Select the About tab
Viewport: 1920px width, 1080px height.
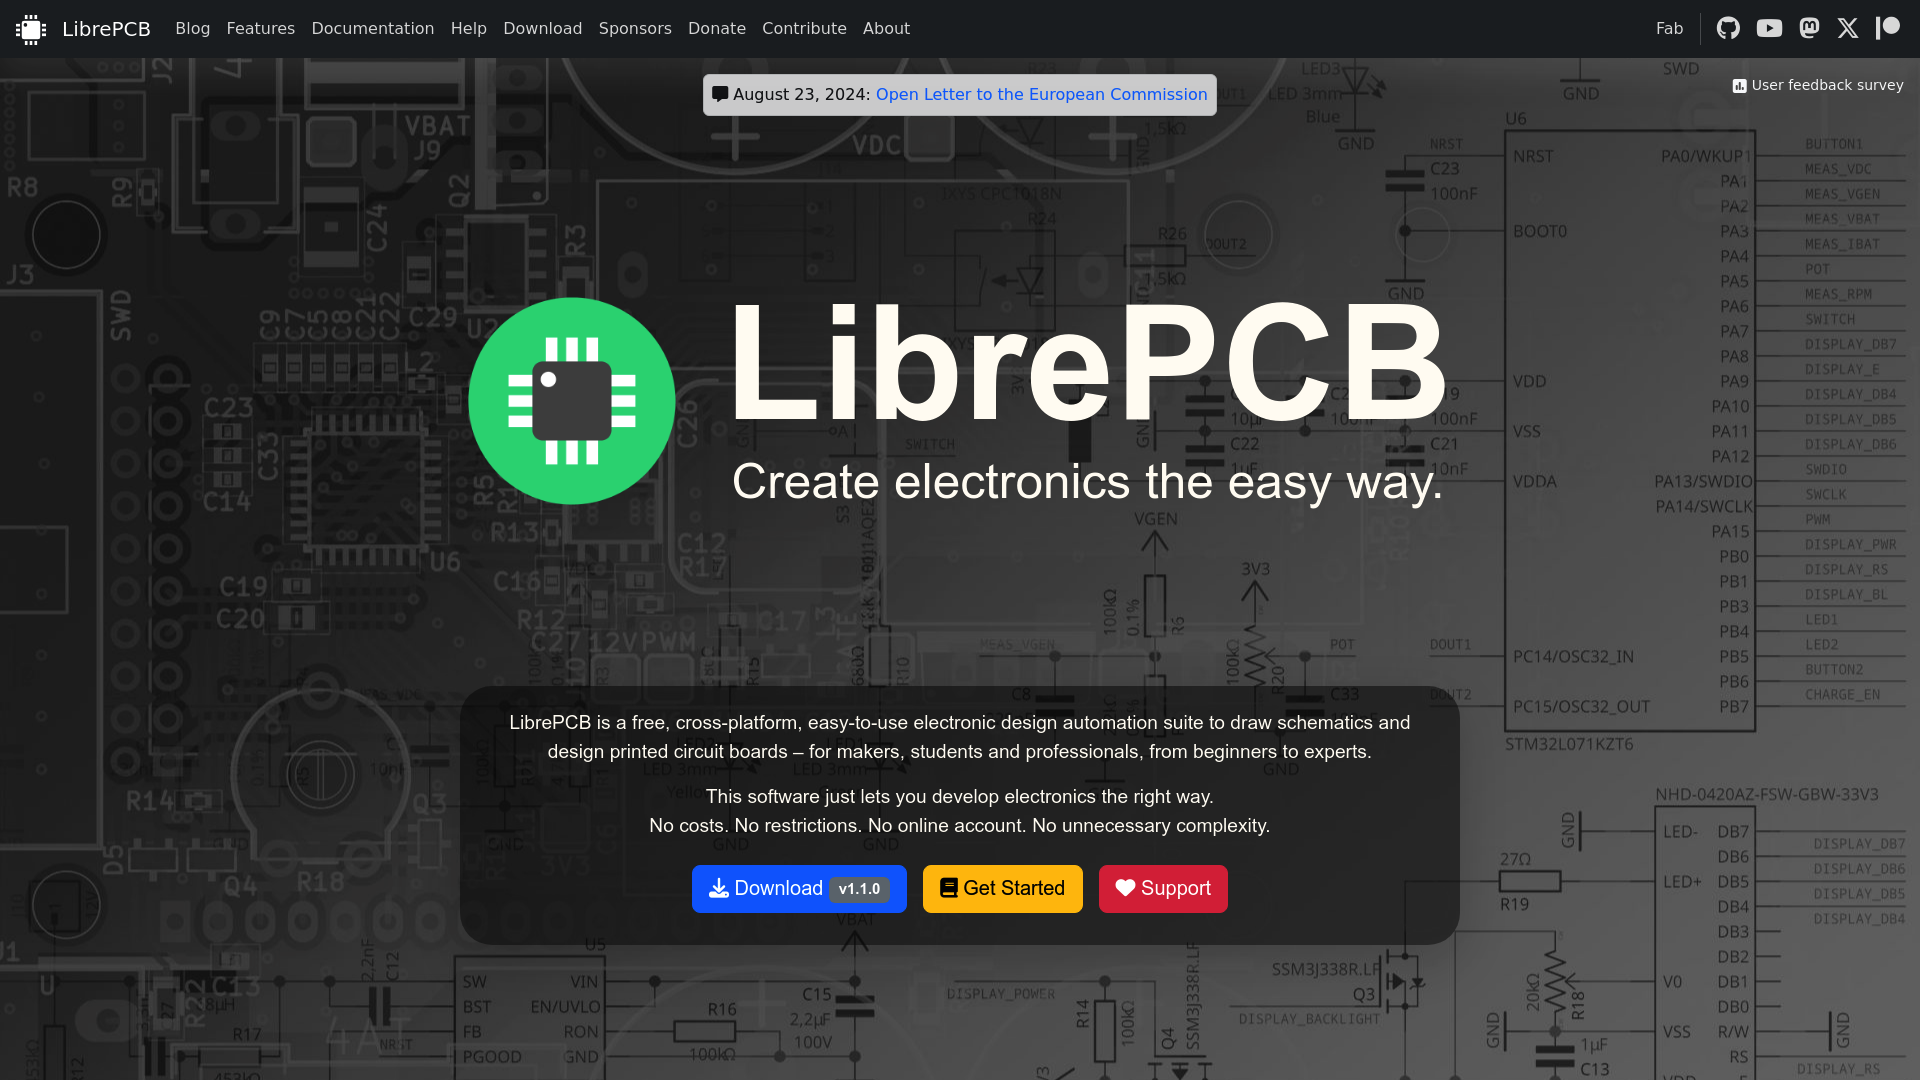(x=885, y=29)
